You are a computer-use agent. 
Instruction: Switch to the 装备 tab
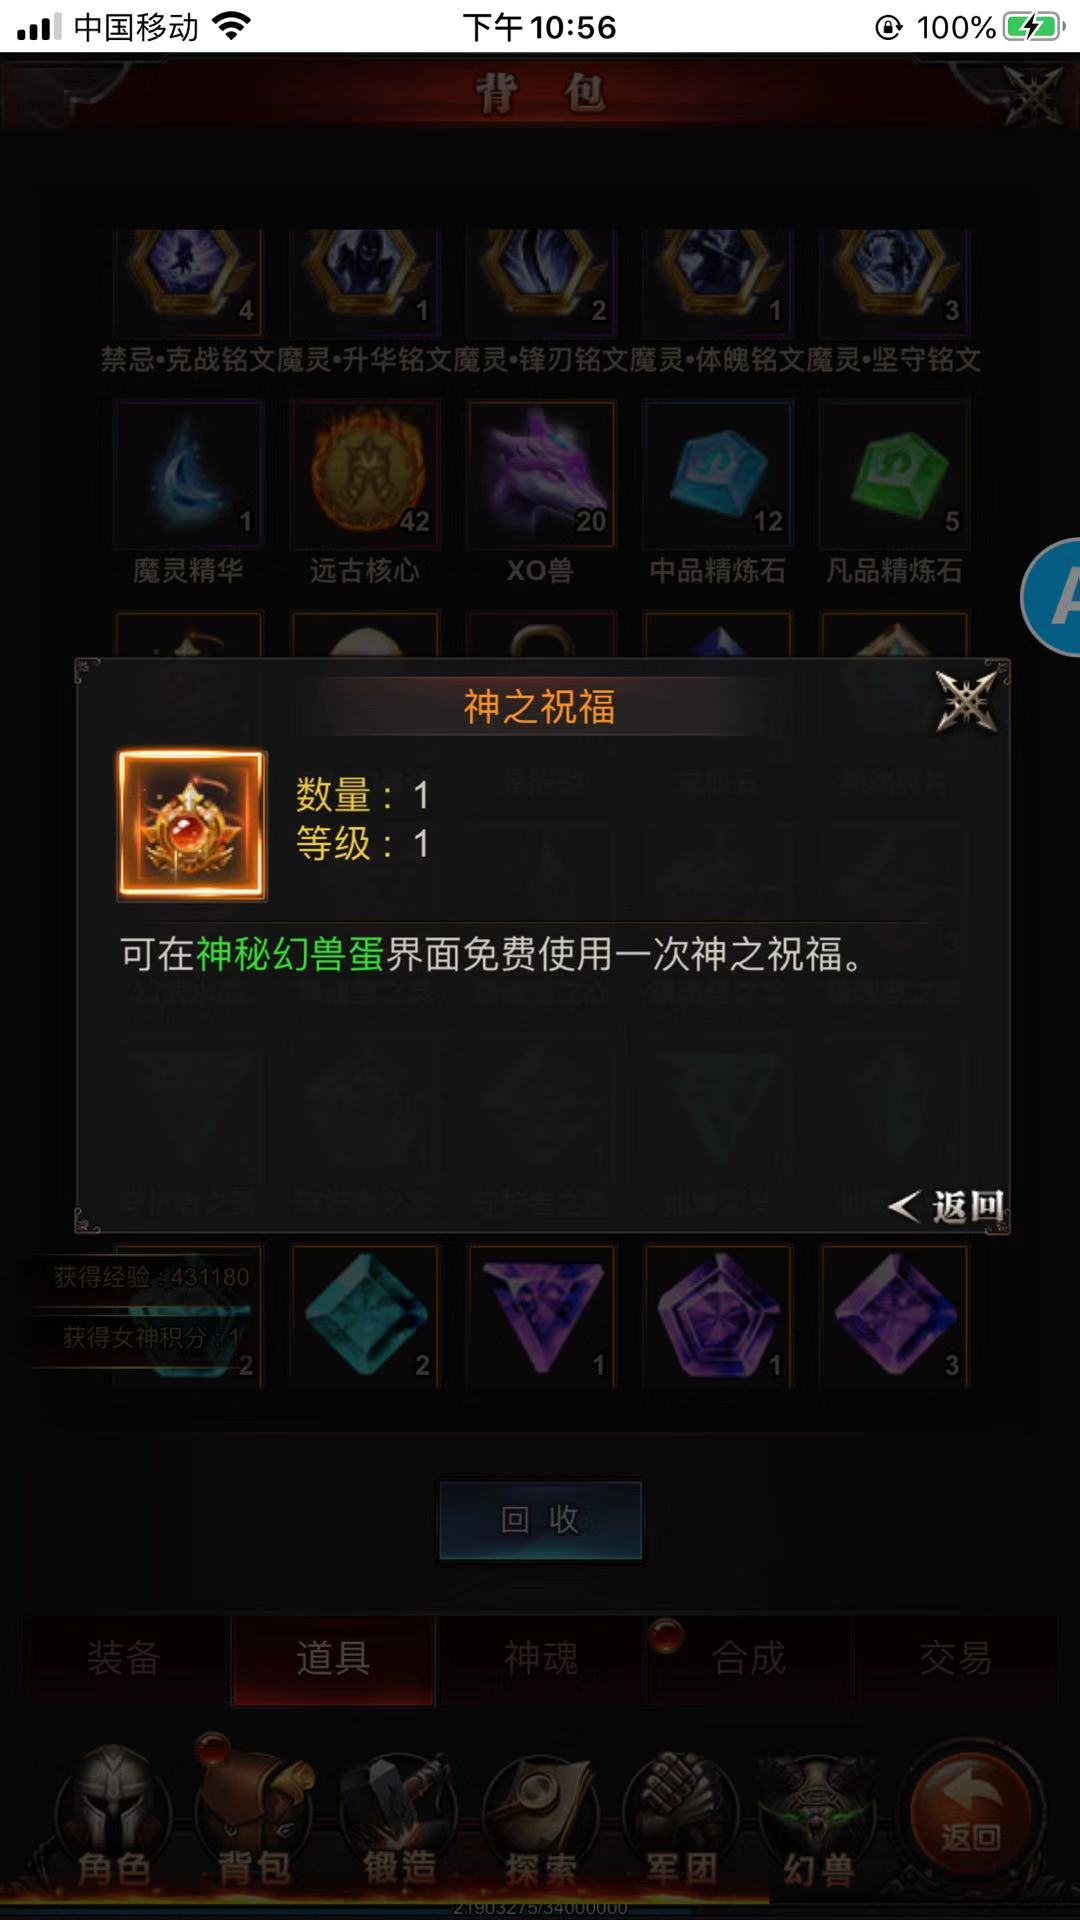[124, 1659]
